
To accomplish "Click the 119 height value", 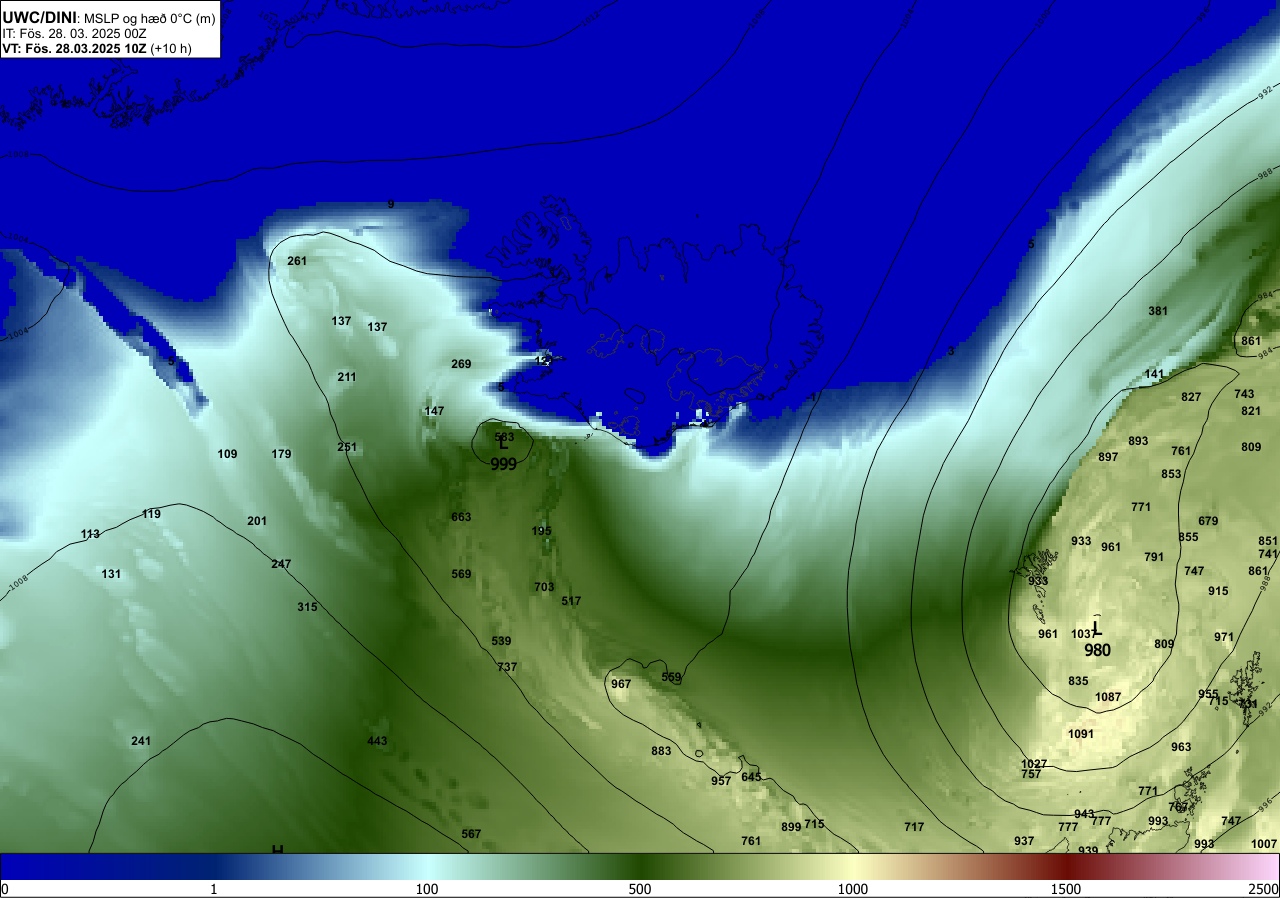I will (x=151, y=514).
